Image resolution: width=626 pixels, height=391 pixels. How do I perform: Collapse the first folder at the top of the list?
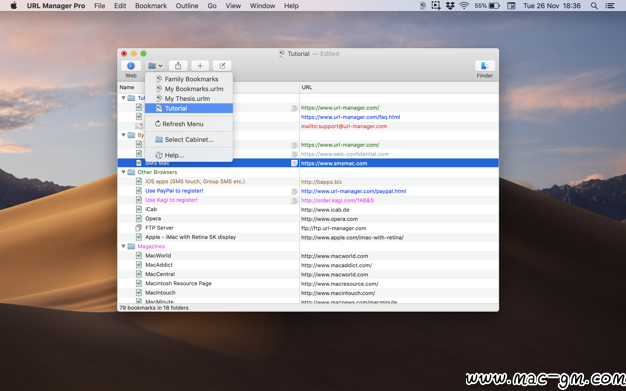tap(123, 98)
